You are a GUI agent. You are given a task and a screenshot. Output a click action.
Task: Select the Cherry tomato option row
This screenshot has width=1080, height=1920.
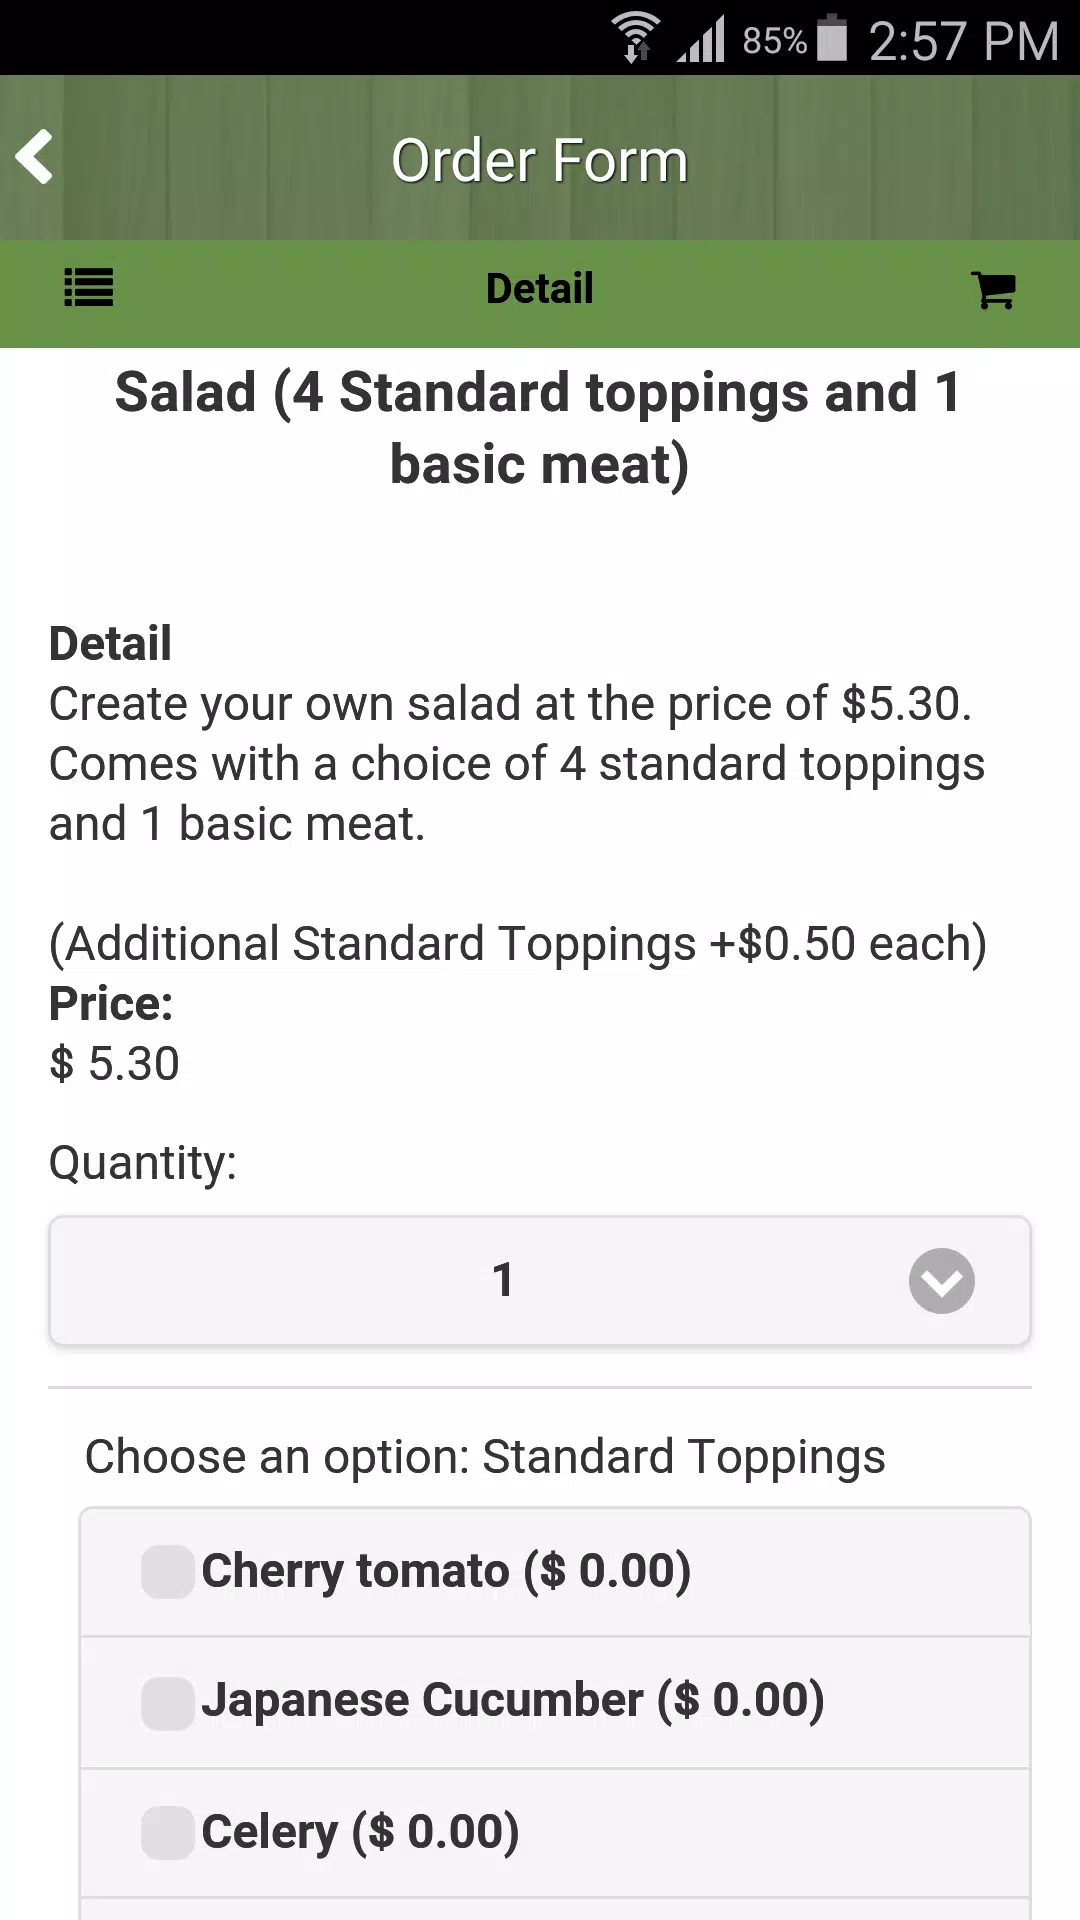click(555, 1572)
